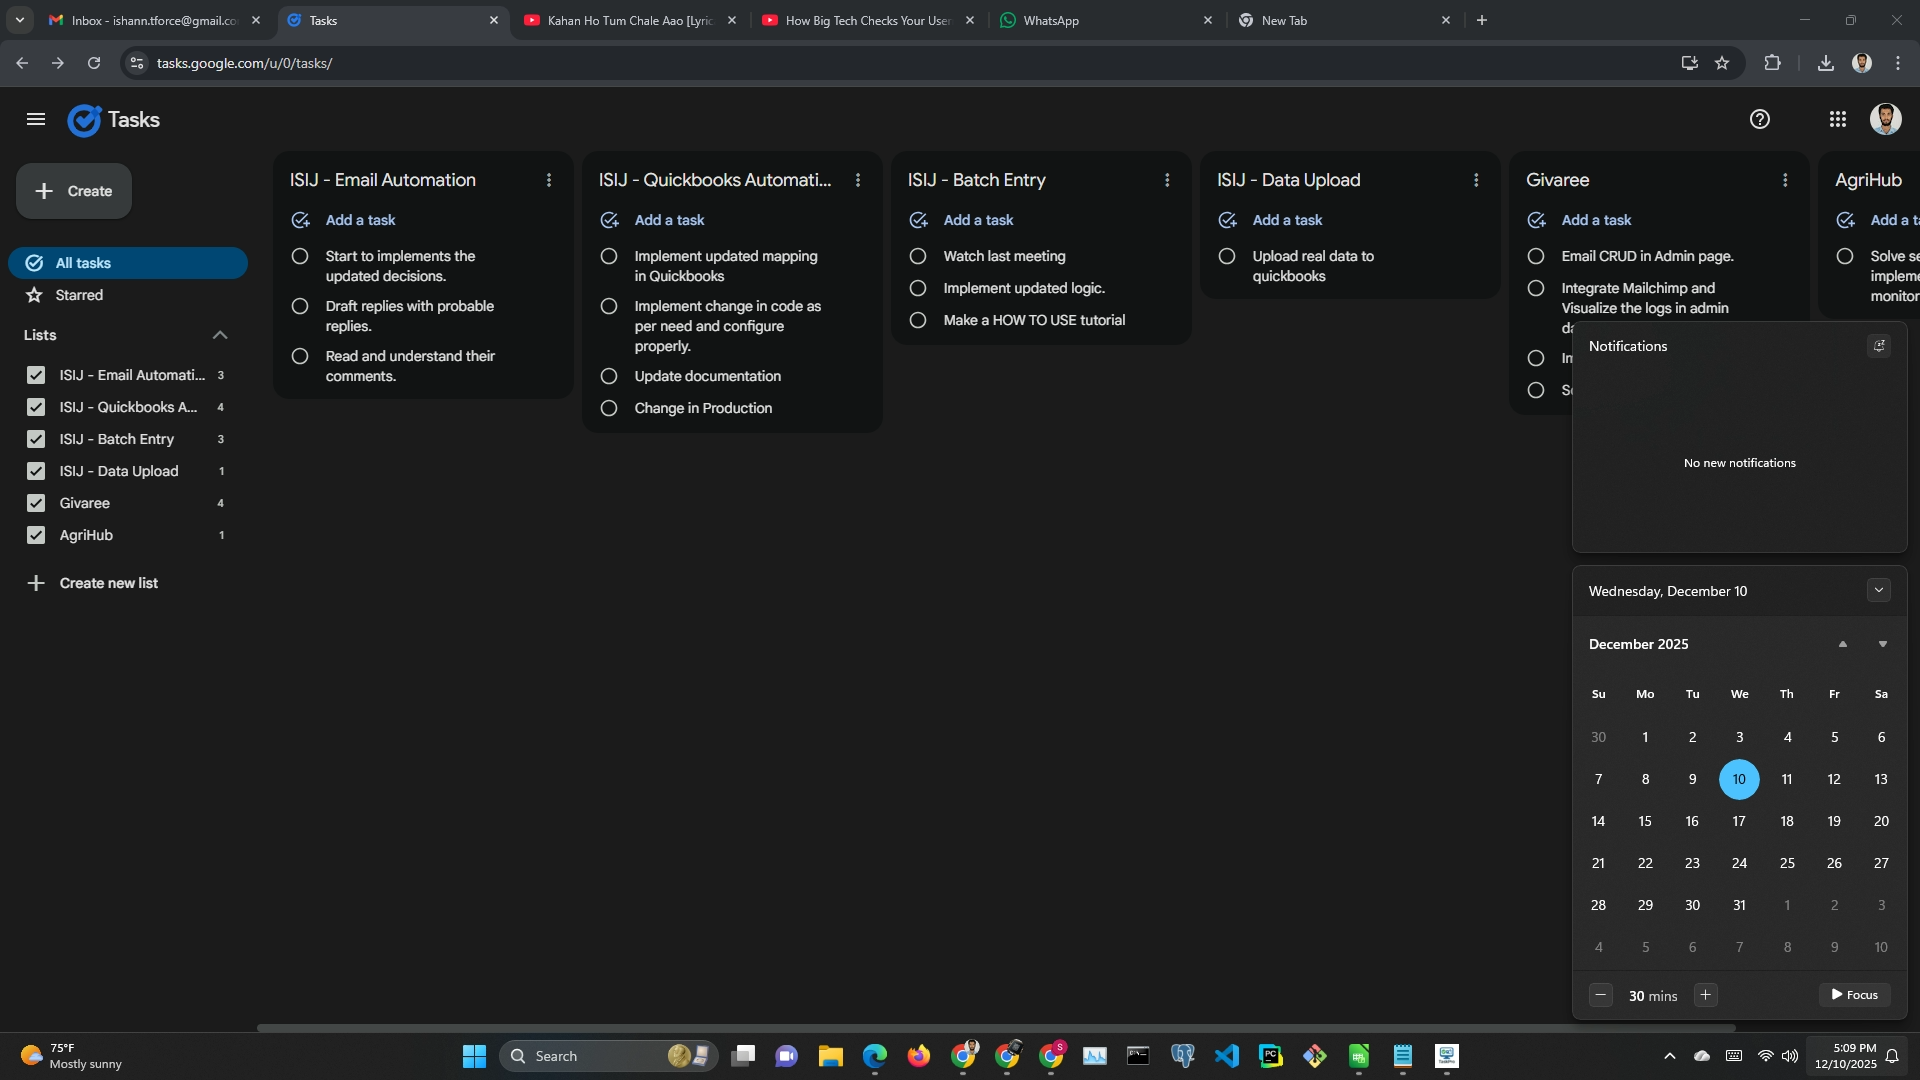Uncheck the AgriHub list checkbox

[x=36, y=535]
